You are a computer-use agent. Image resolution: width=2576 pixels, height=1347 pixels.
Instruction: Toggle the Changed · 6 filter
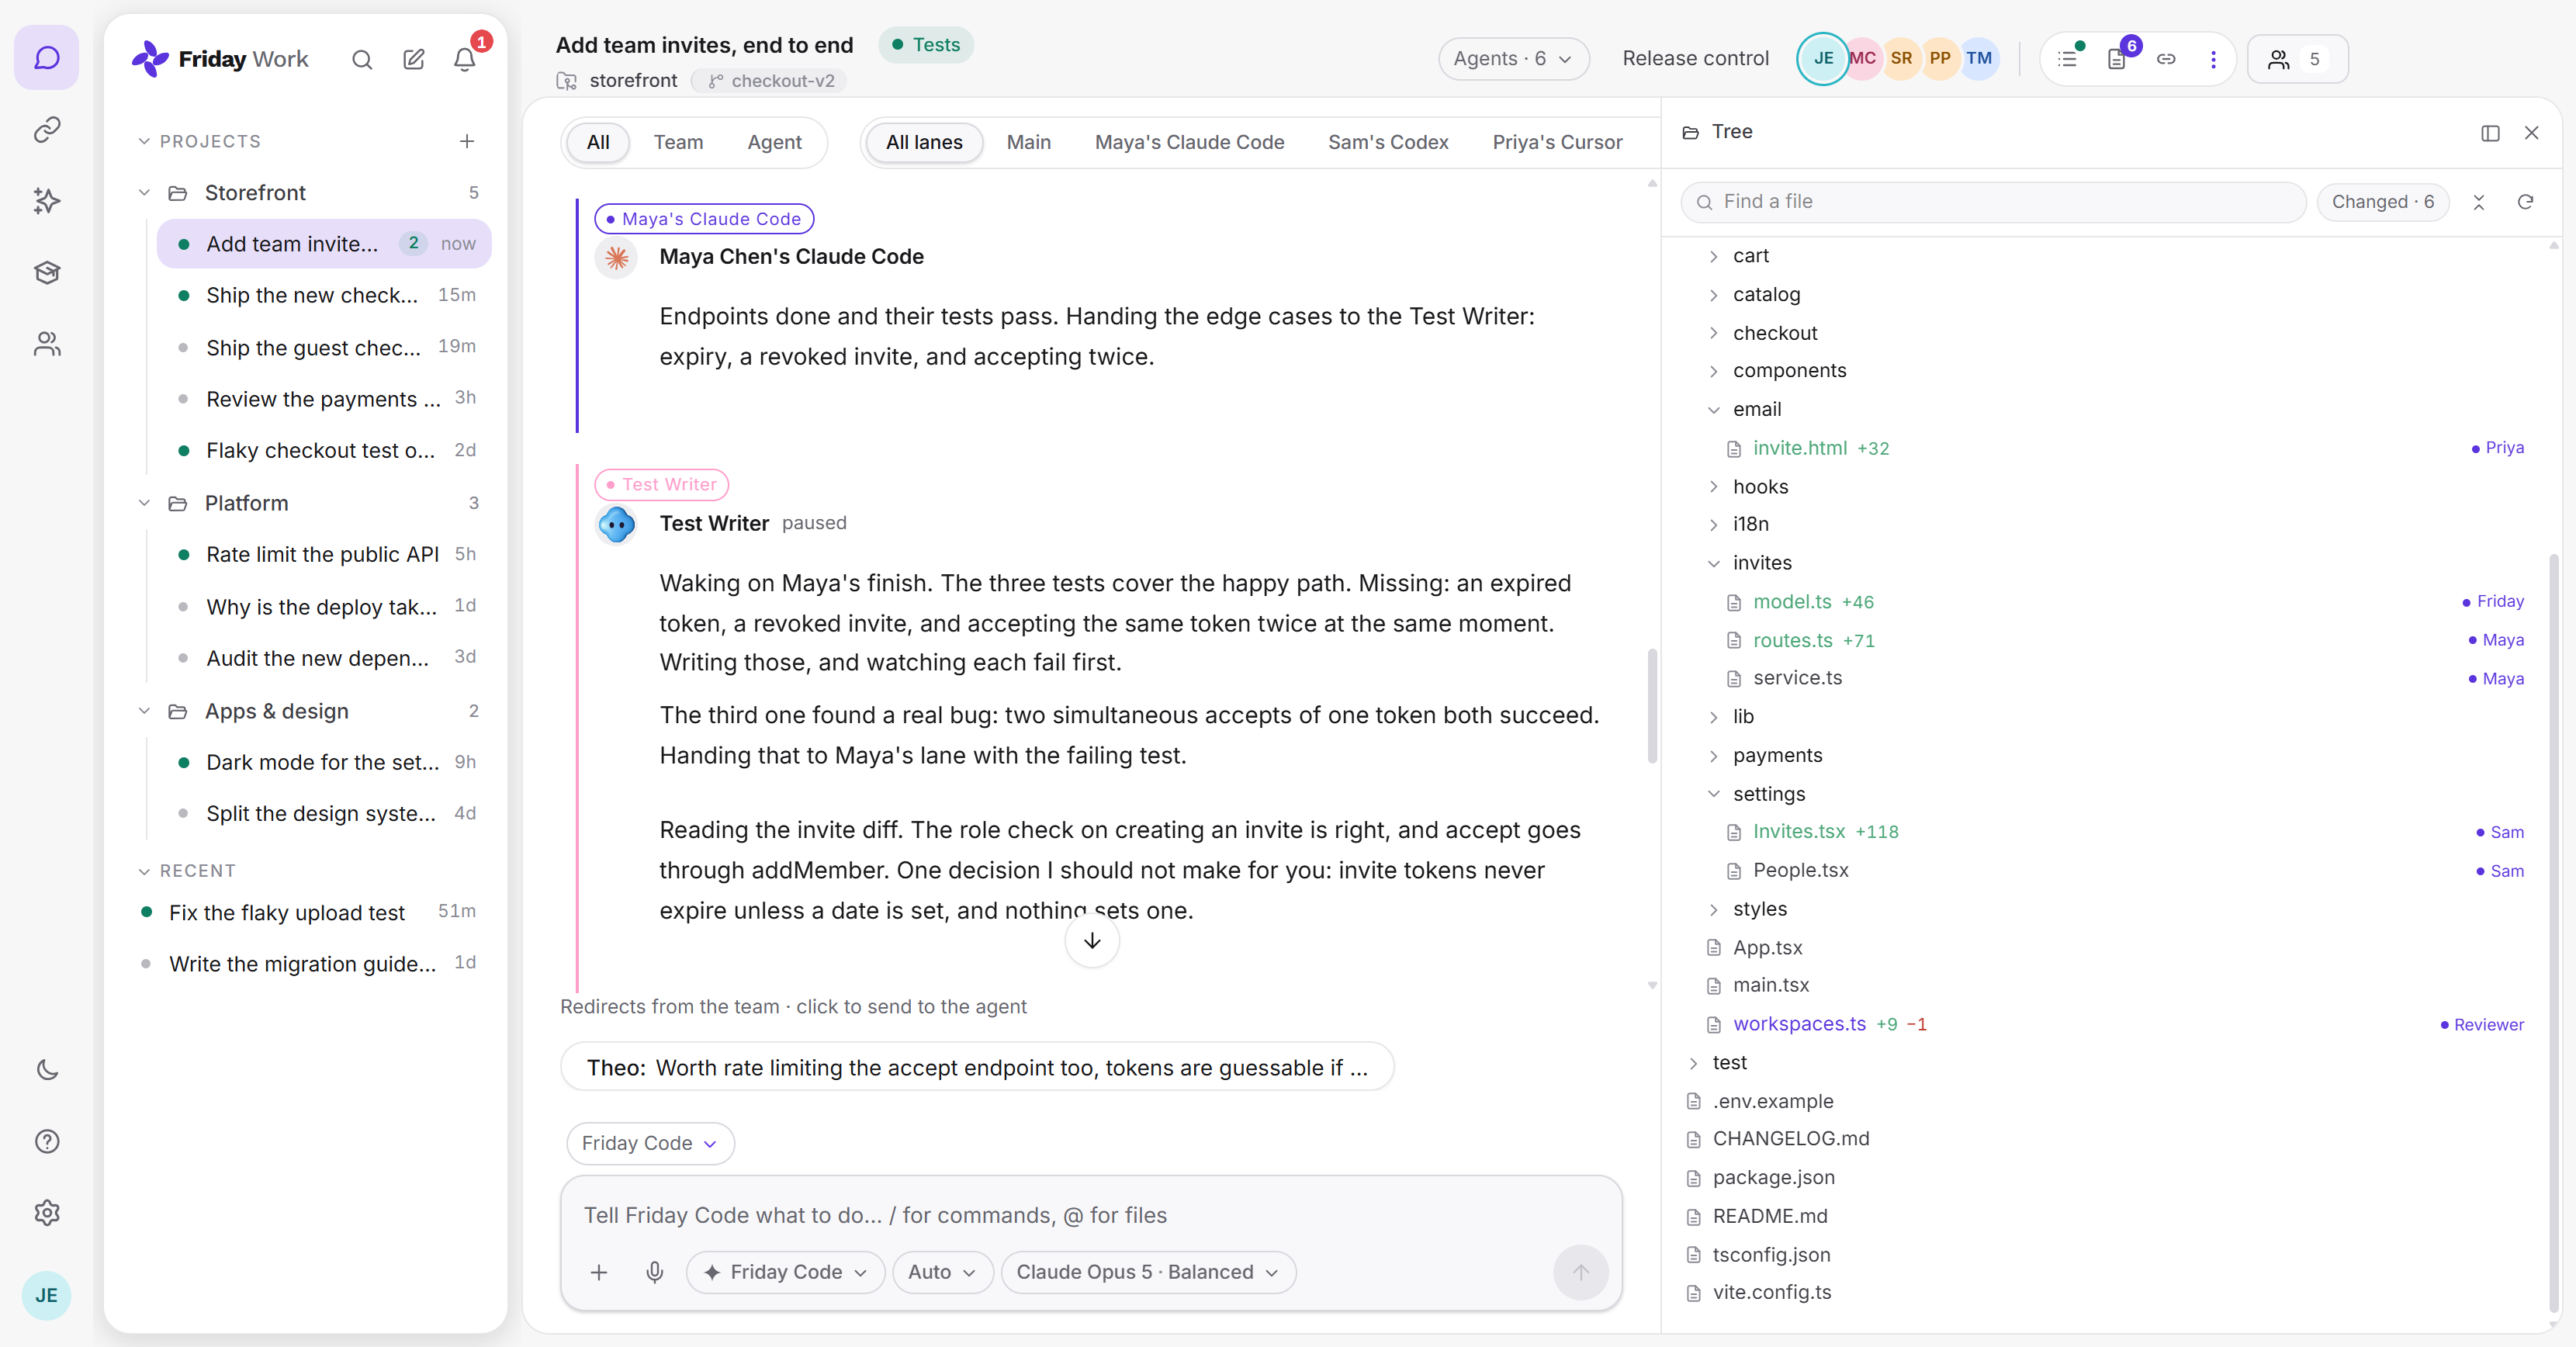tap(2383, 202)
